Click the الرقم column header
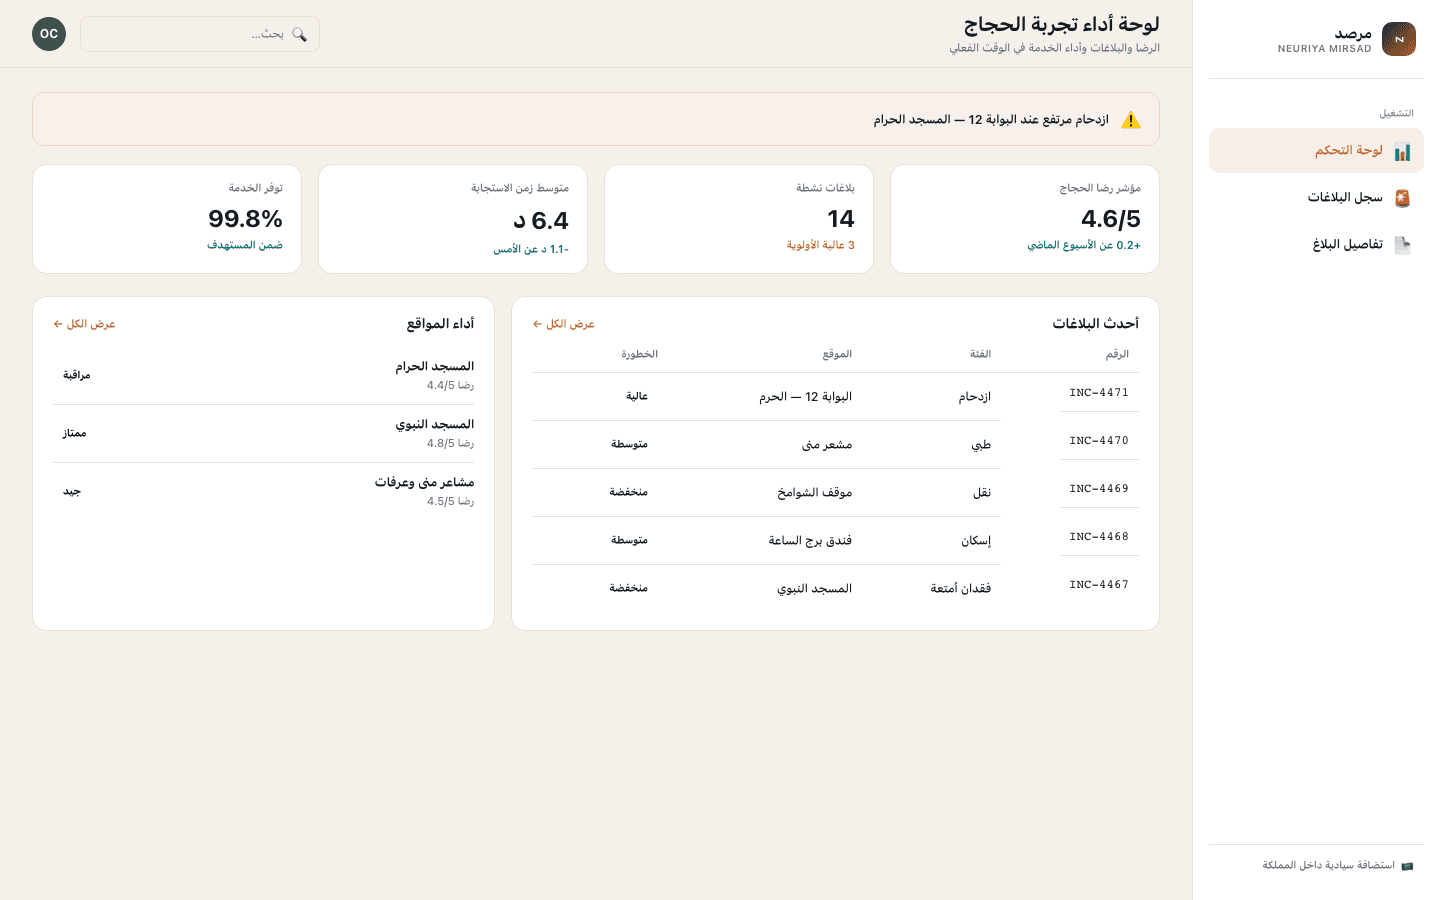The width and height of the screenshot is (1440, 900). (x=1117, y=354)
